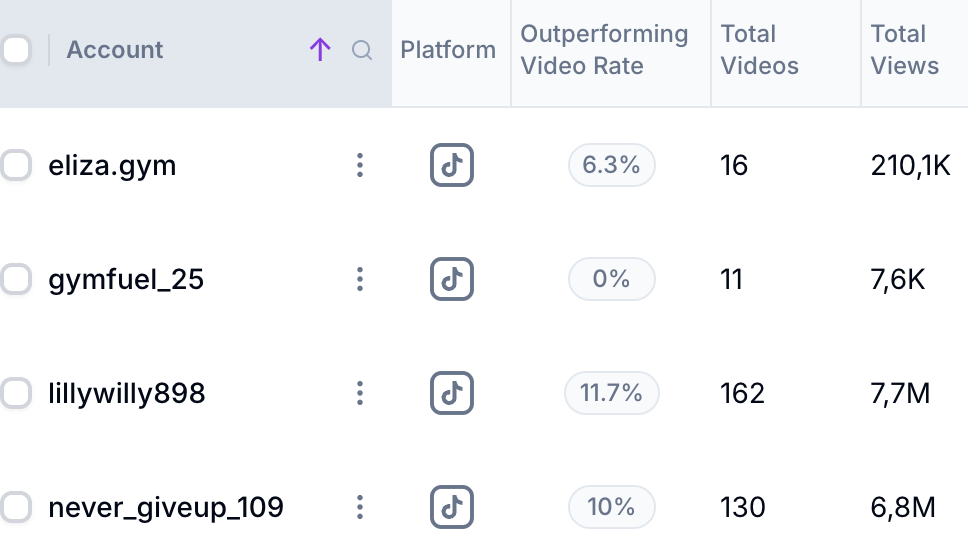Sort by the Total Videos column header

coord(759,50)
